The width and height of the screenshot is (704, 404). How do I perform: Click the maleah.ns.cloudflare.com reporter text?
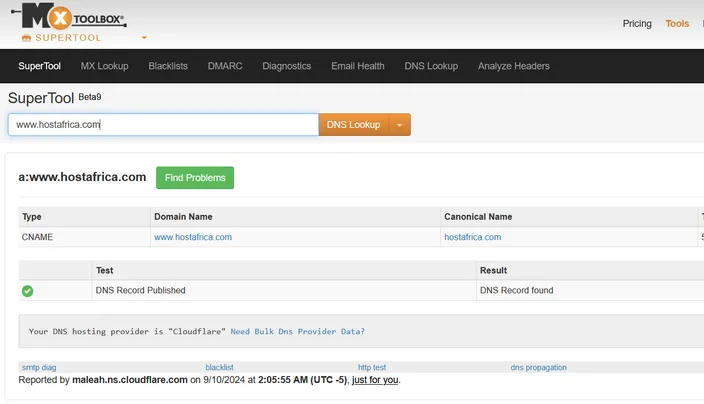pos(130,380)
